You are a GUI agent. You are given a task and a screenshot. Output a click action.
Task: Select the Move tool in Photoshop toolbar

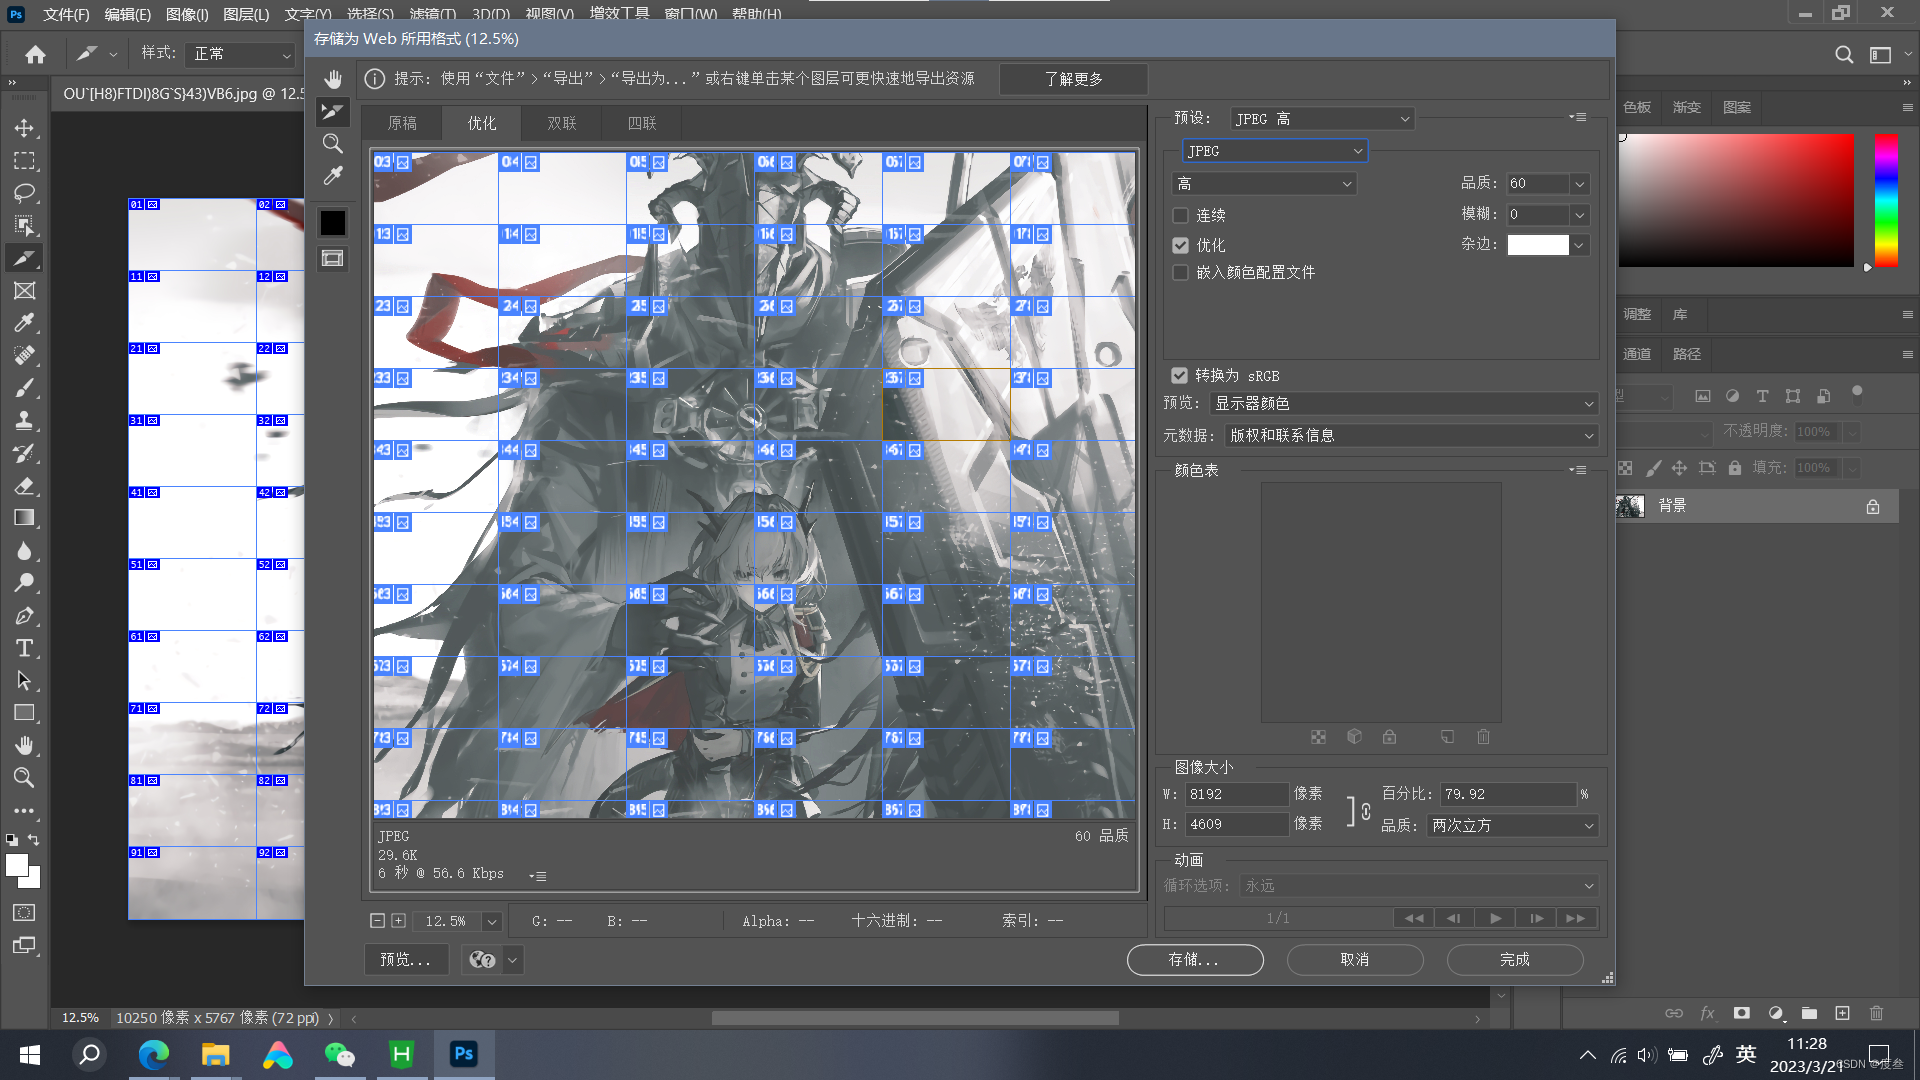(x=24, y=128)
